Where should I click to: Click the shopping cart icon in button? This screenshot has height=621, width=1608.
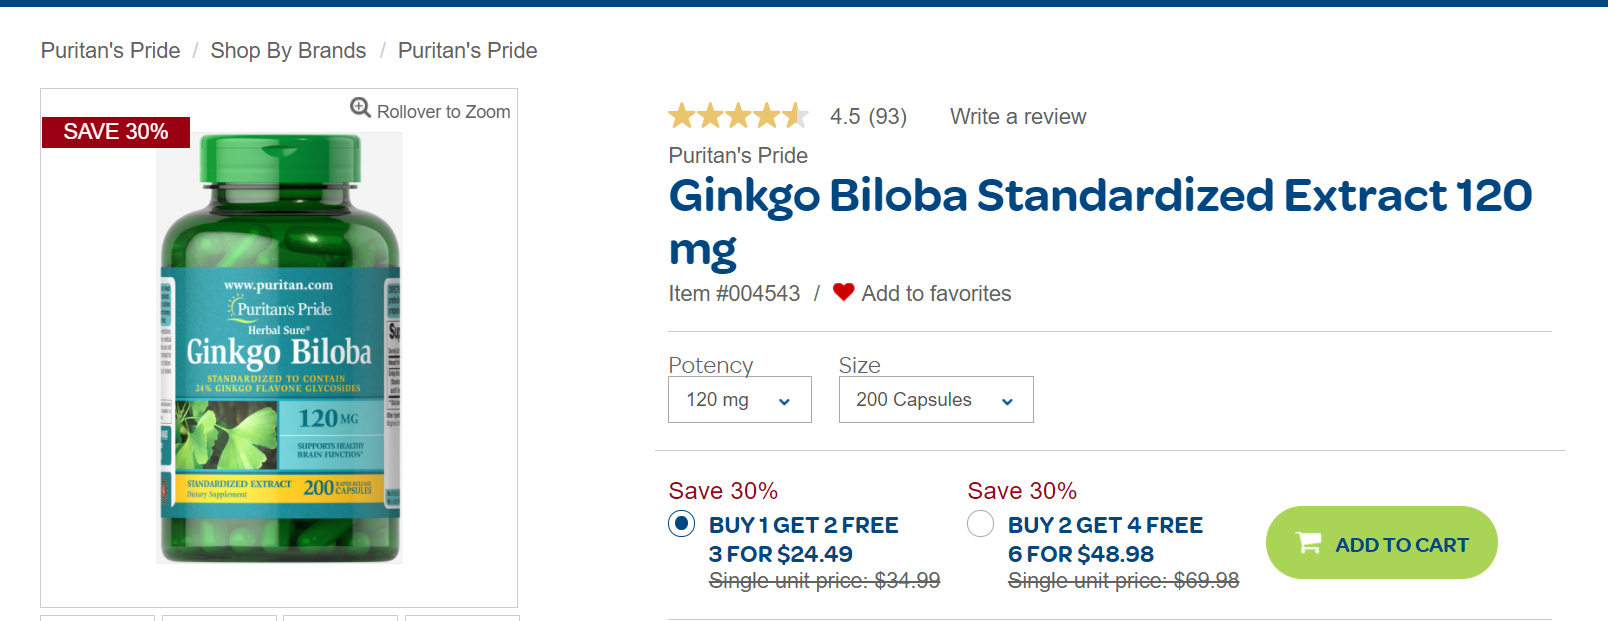coord(1308,543)
